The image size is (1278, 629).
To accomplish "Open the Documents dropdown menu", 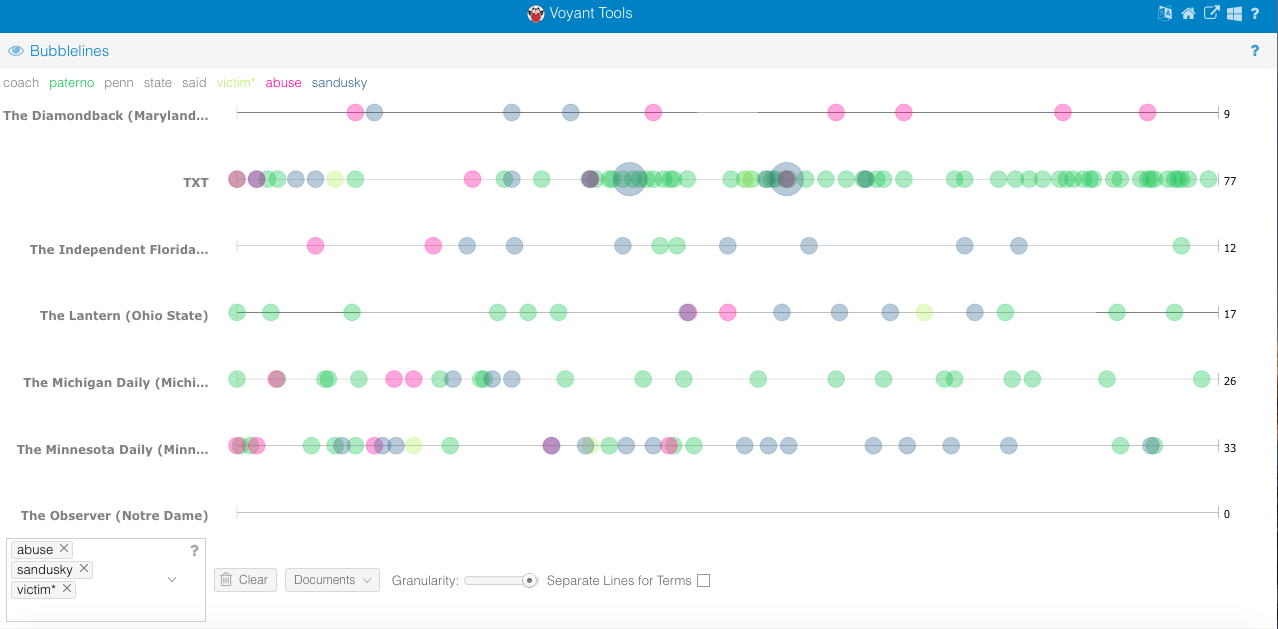I will 332,580.
